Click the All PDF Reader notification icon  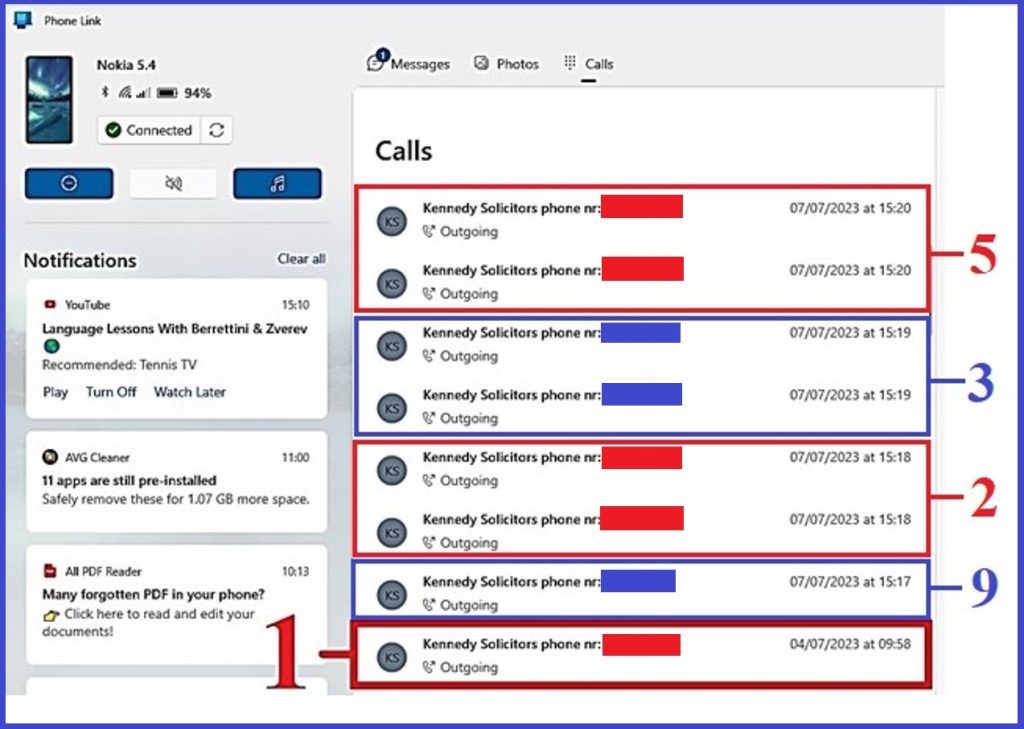[x=50, y=571]
